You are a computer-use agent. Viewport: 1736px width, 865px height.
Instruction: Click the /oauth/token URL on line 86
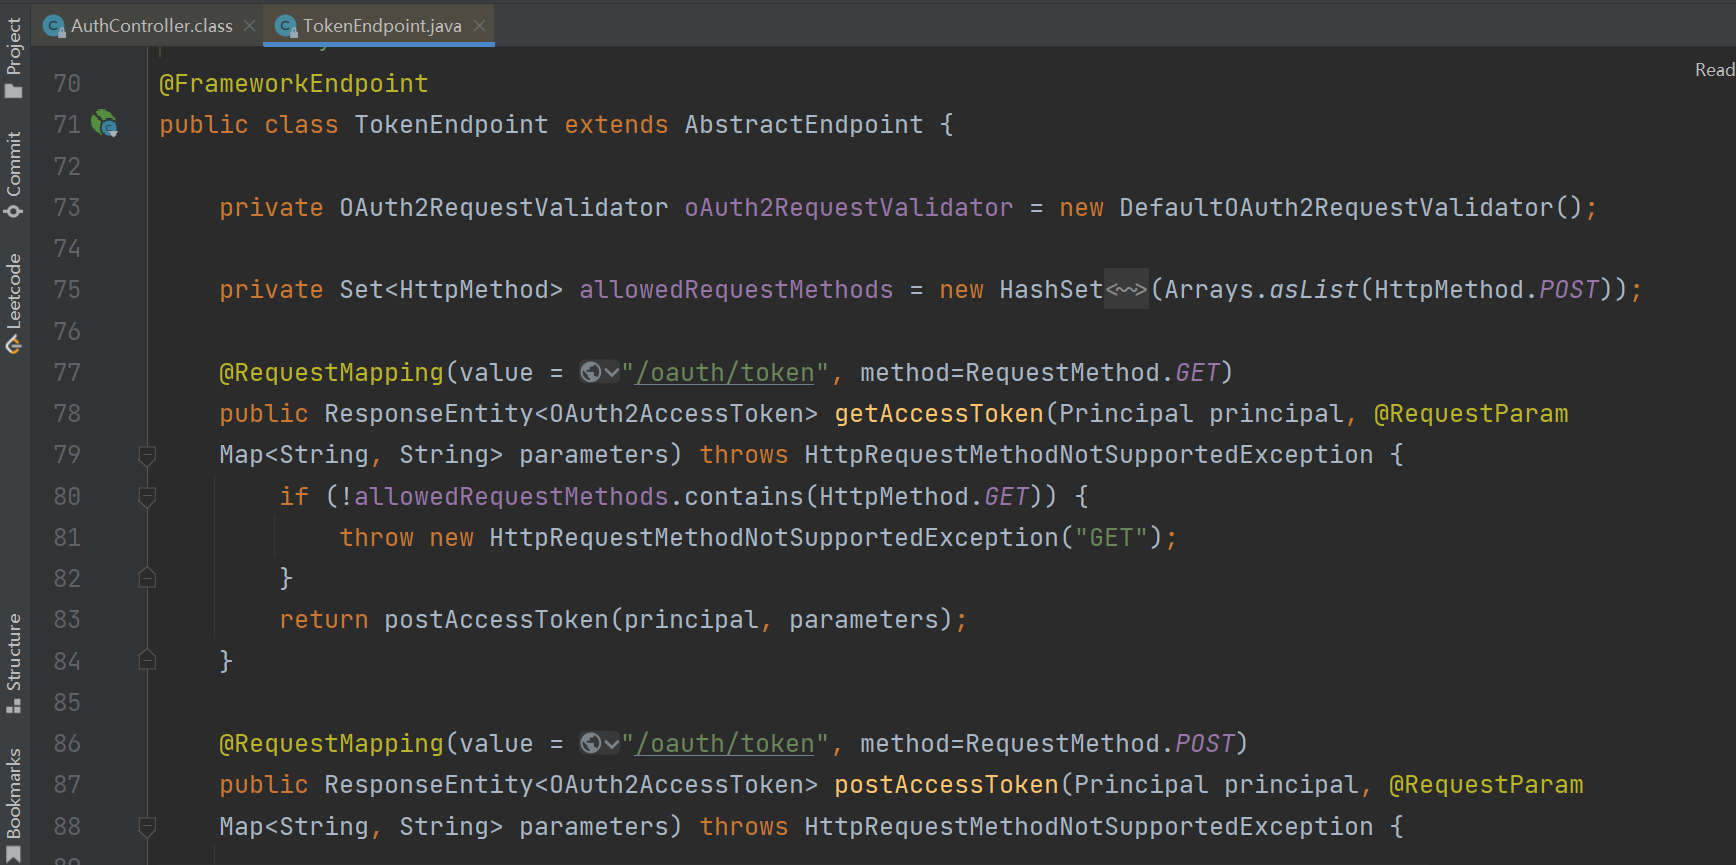pyautogui.click(x=726, y=744)
